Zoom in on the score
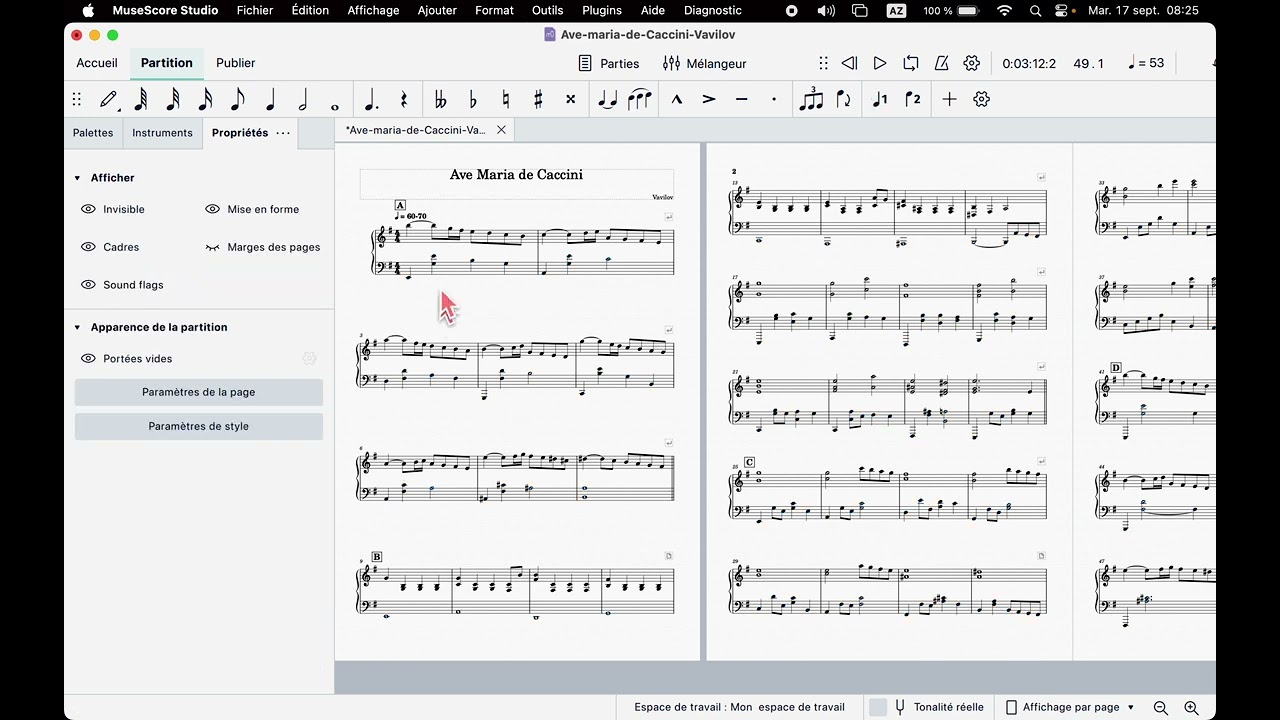Screen dimensions: 1280x720 click(x=1191, y=707)
